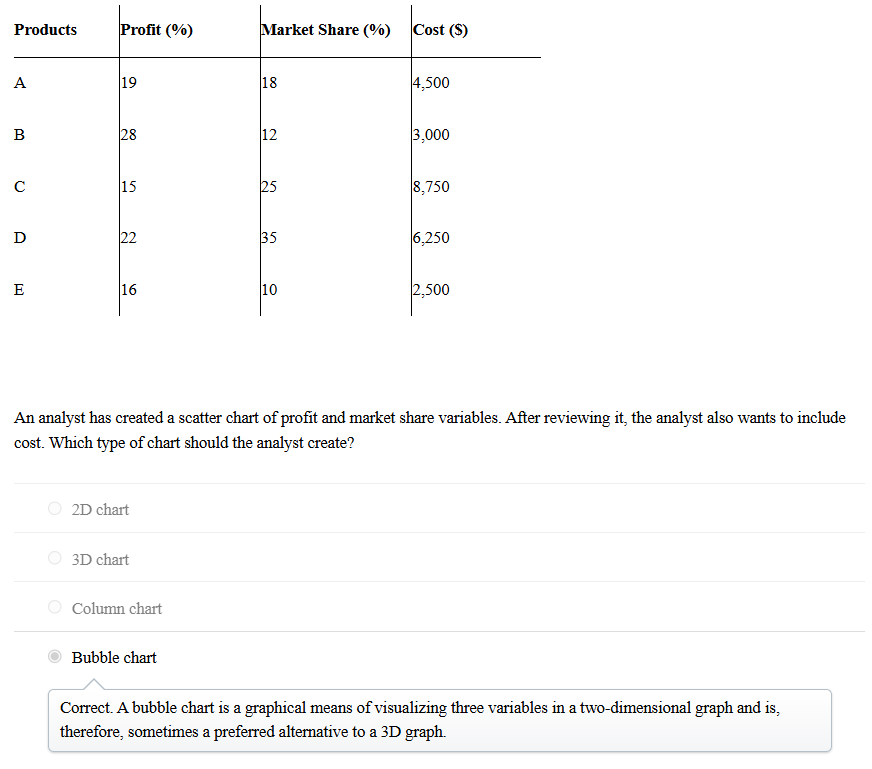Click product A row label
The height and width of the screenshot is (769, 872).
point(20,83)
